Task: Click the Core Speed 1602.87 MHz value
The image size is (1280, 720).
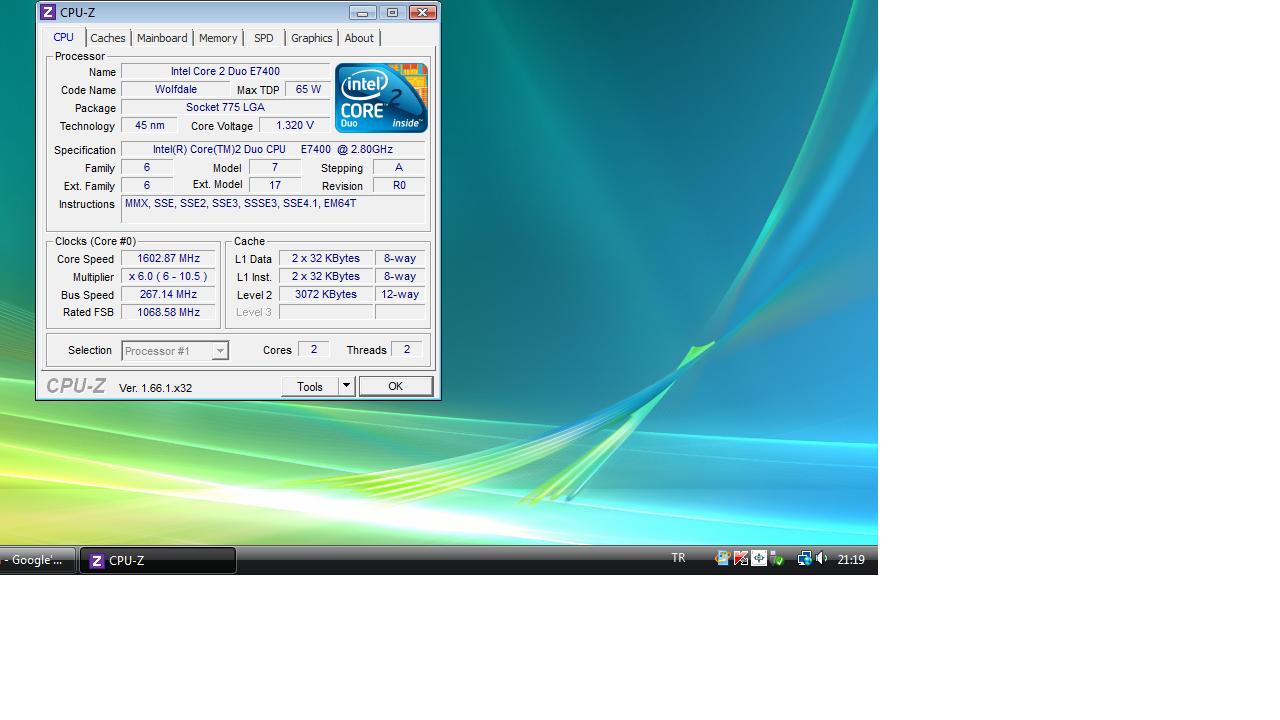Action: coord(168,259)
